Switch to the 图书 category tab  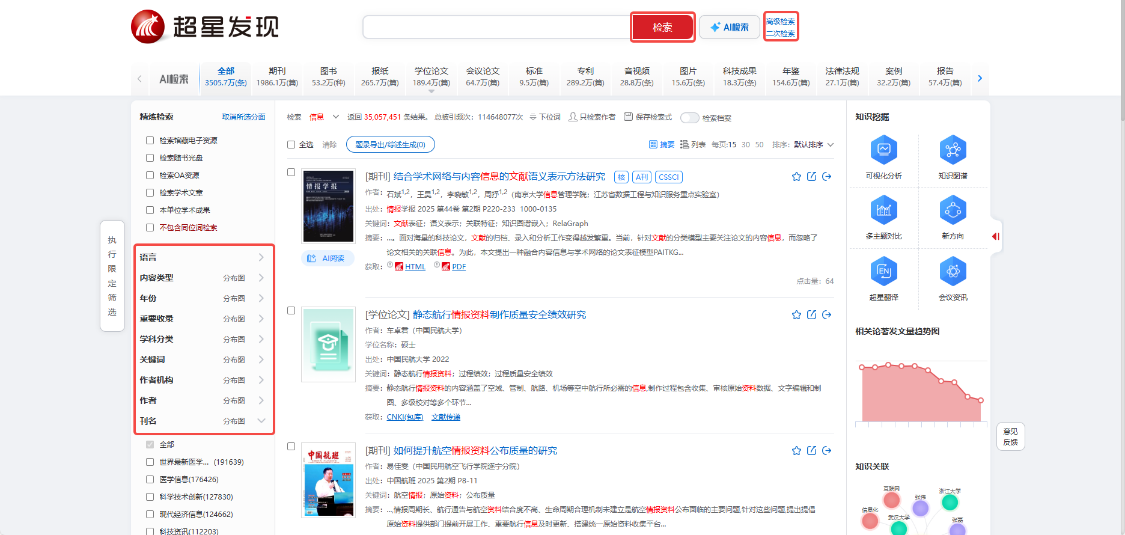328,77
